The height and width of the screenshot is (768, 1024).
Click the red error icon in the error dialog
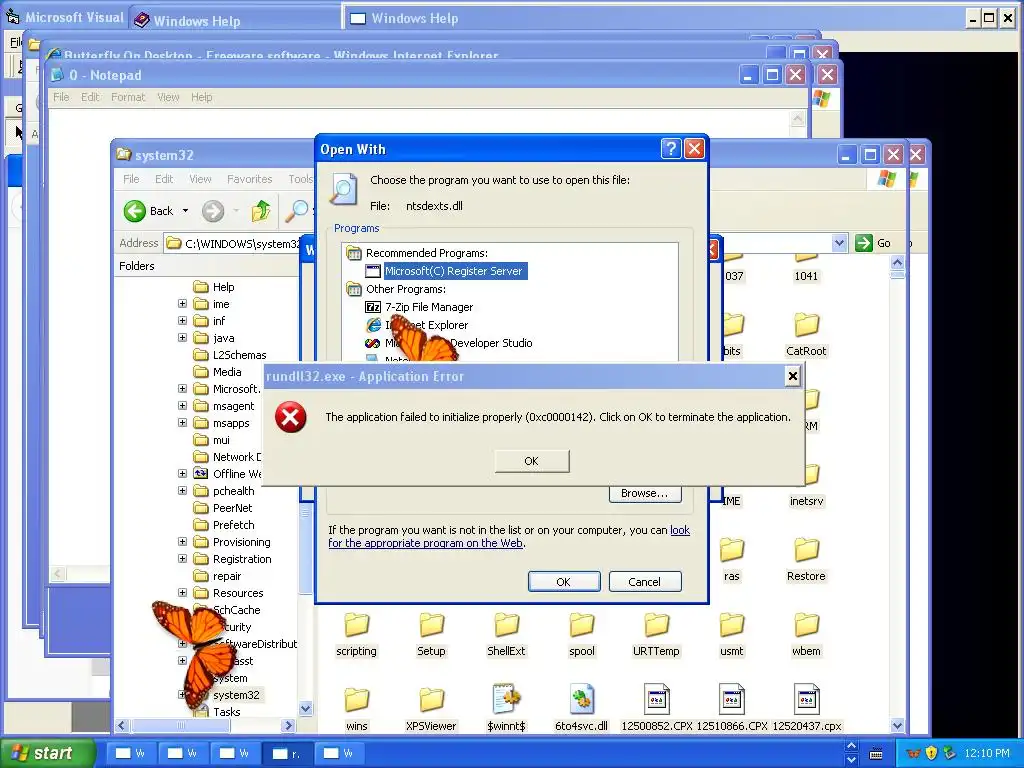(291, 417)
